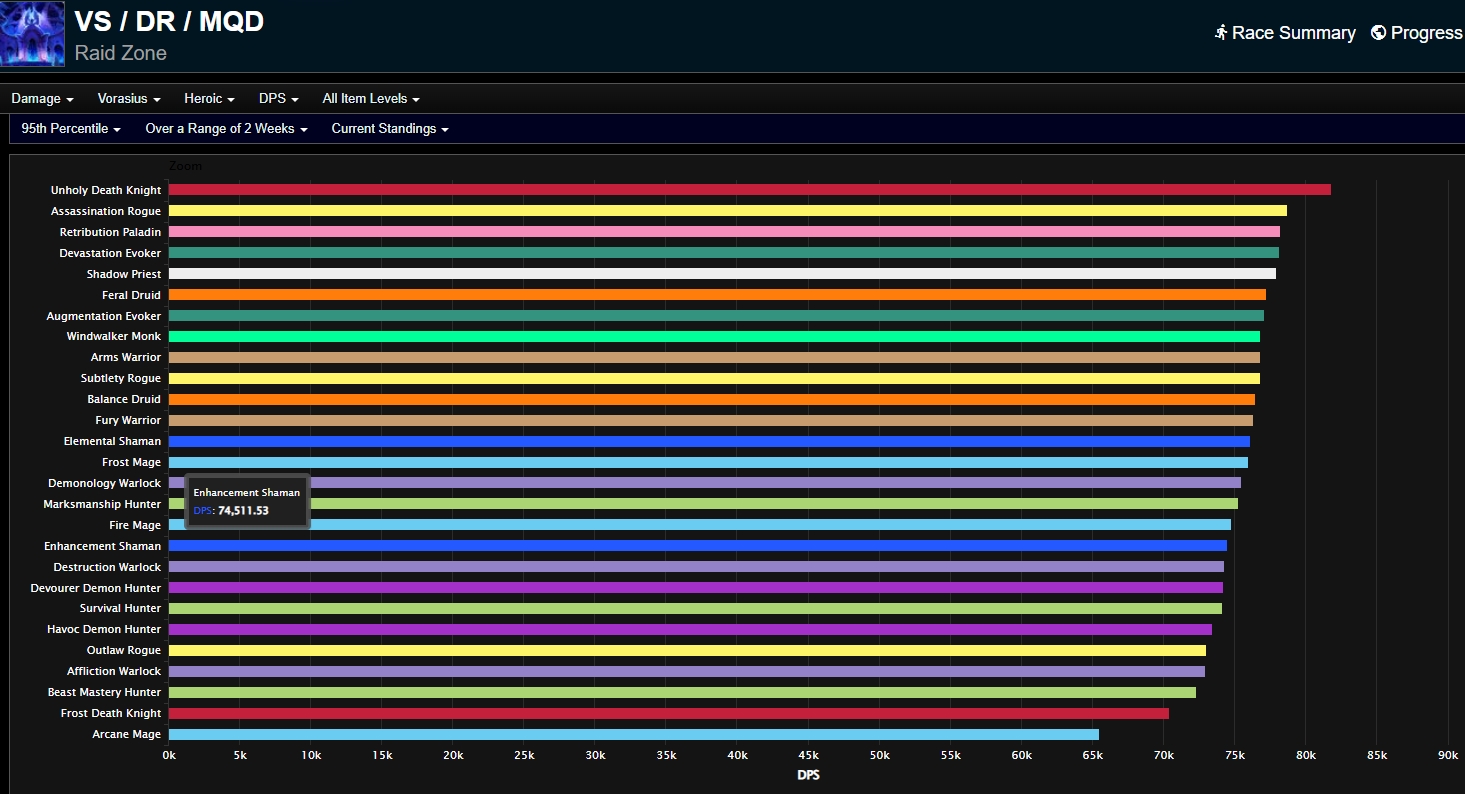This screenshot has height=794, width=1465.
Task: Click the Frost Death Knight bar
Action: point(668,713)
